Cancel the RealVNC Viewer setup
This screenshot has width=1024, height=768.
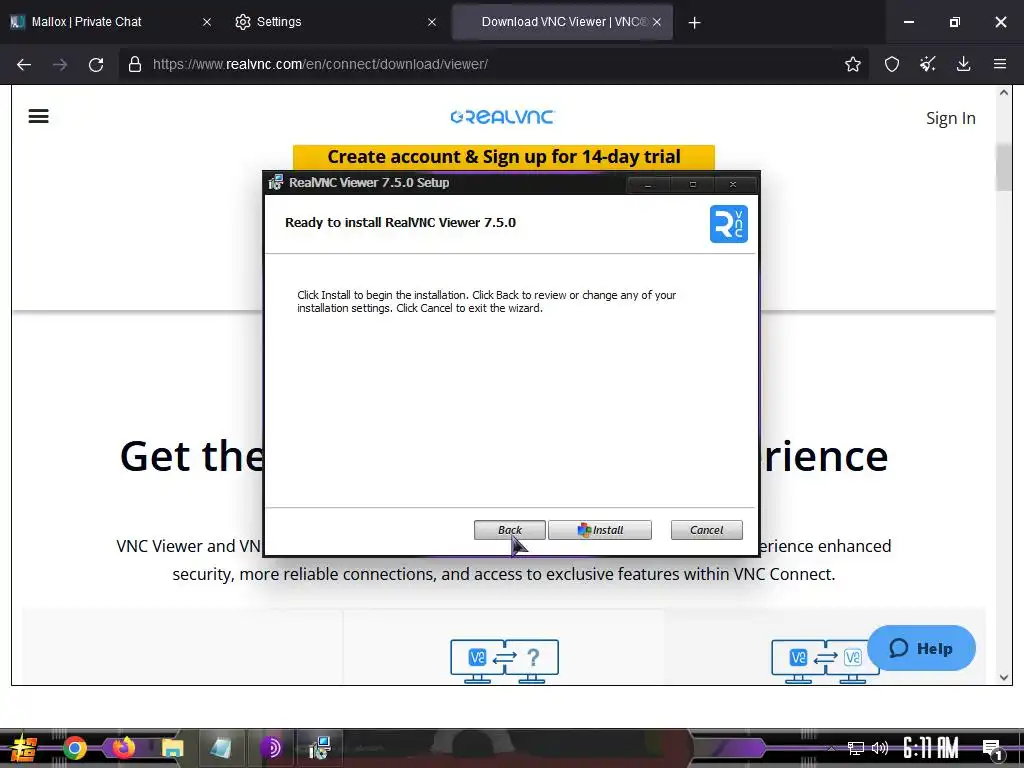tap(707, 530)
